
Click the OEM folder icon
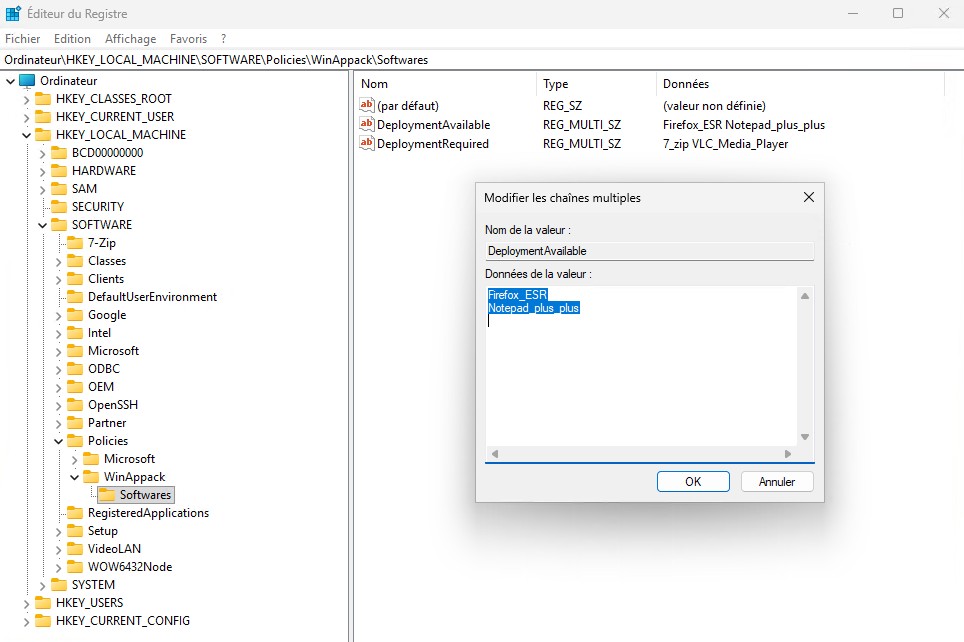(75, 386)
